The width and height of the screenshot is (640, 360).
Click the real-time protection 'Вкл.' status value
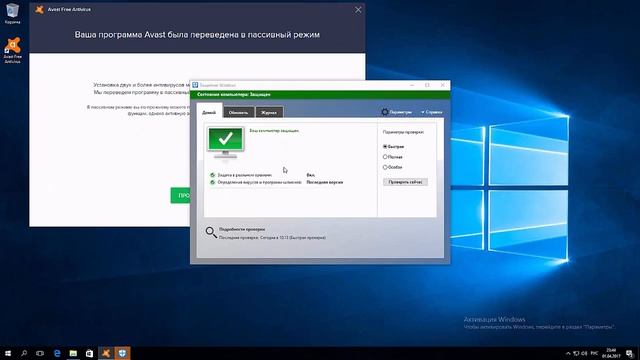tap(311, 175)
